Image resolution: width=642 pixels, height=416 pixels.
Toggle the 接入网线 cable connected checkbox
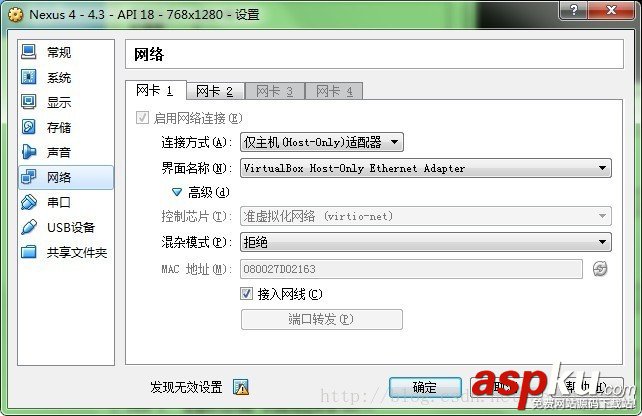click(246, 294)
